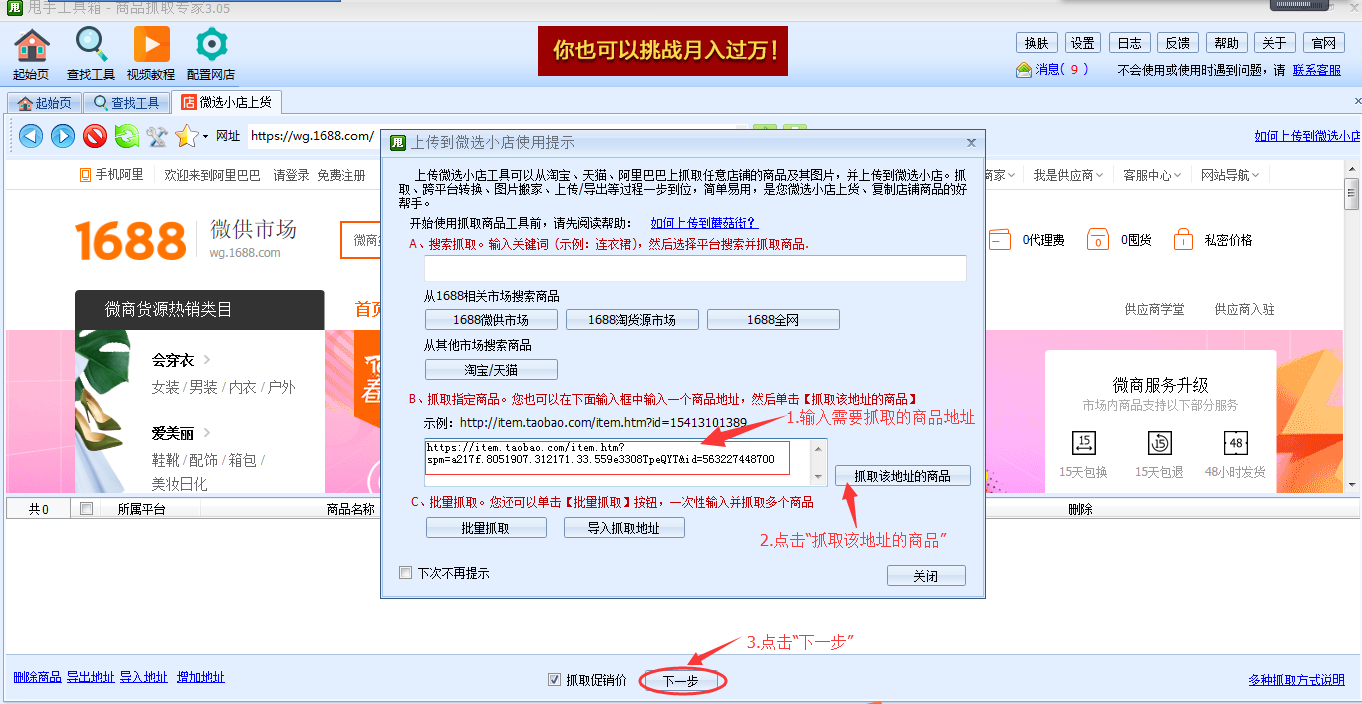Search via the 1688微供市场 button
This screenshot has width=1362, height=704.
pos(491,320)
